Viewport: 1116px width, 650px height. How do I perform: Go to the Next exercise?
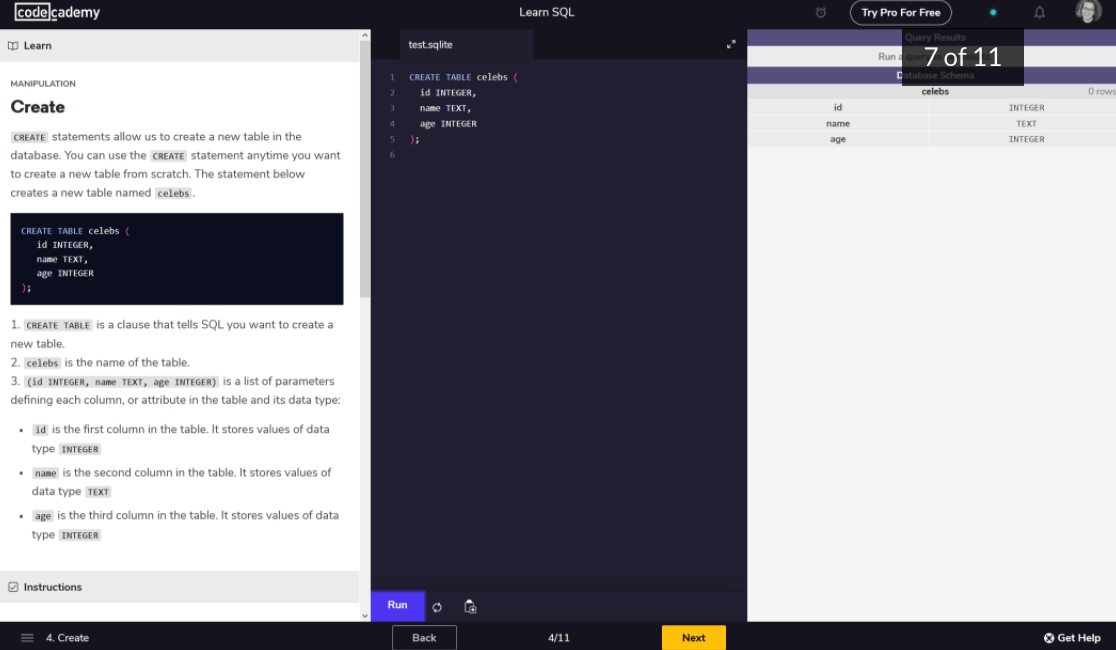pyautogui.click(x=693, y=638)
